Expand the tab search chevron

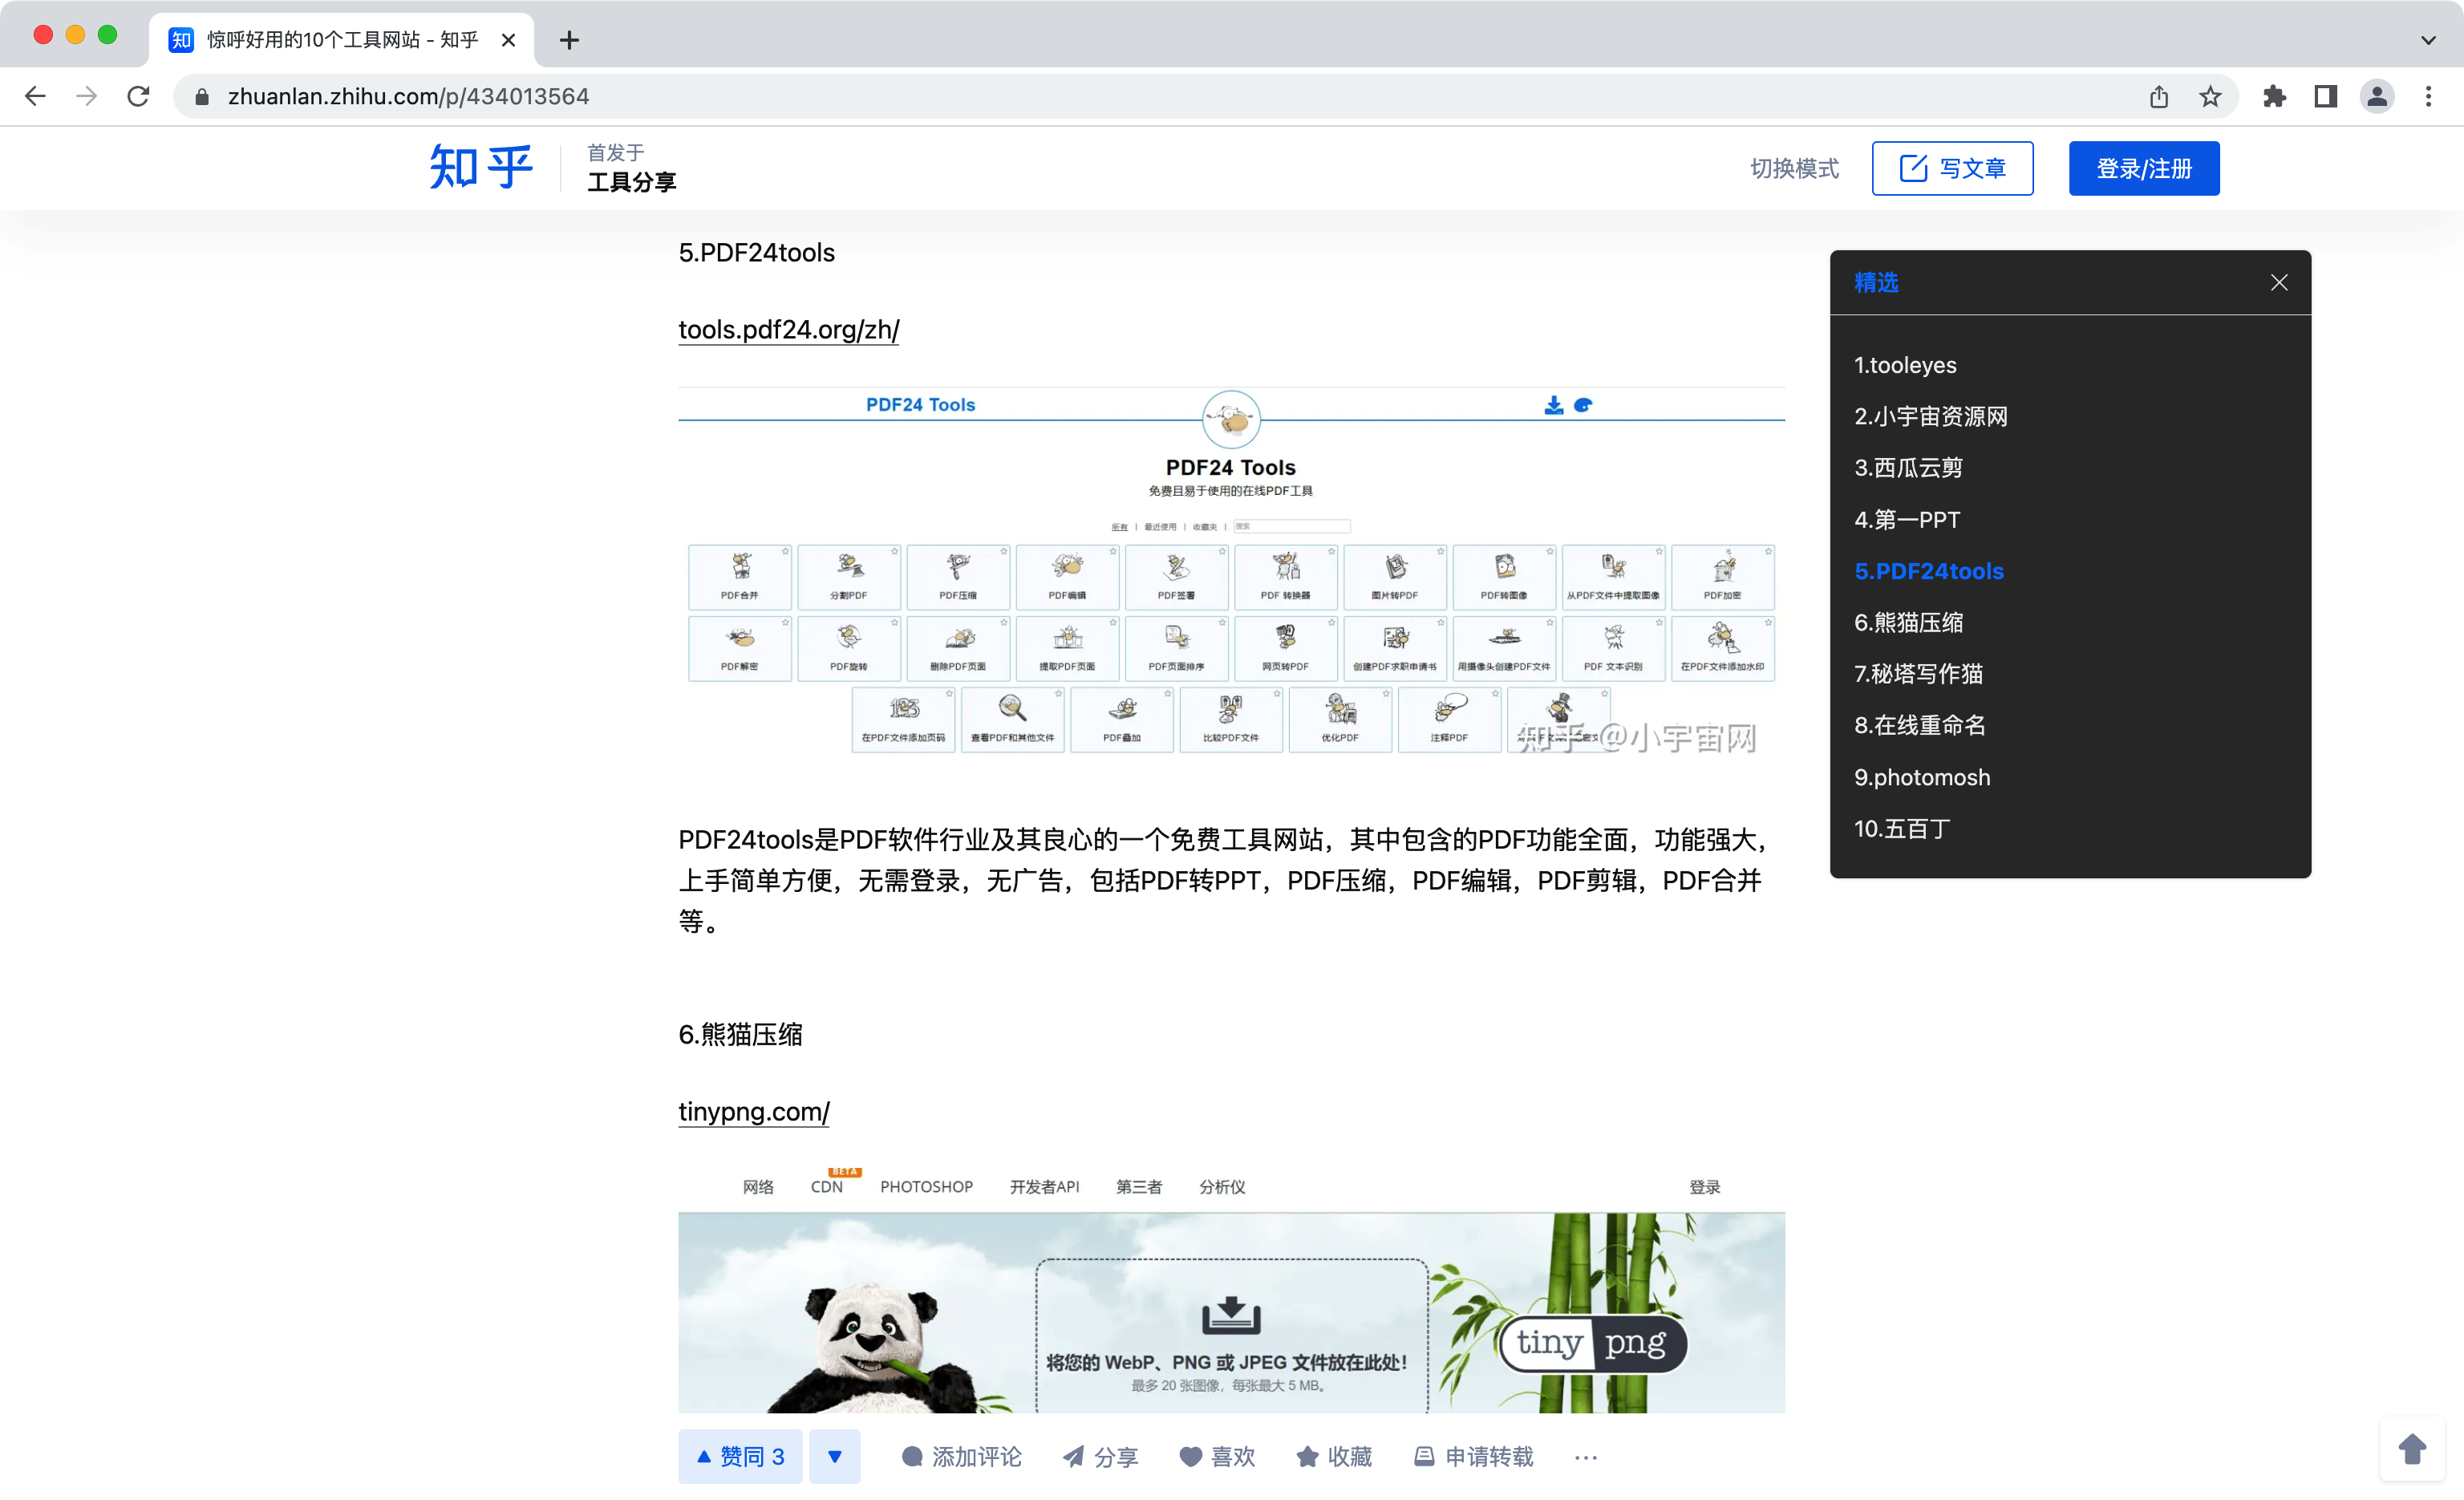tap(2428, 40)
